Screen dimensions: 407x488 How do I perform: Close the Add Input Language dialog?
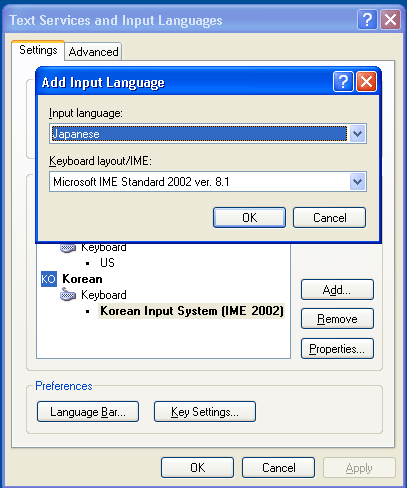pos(366,82)
